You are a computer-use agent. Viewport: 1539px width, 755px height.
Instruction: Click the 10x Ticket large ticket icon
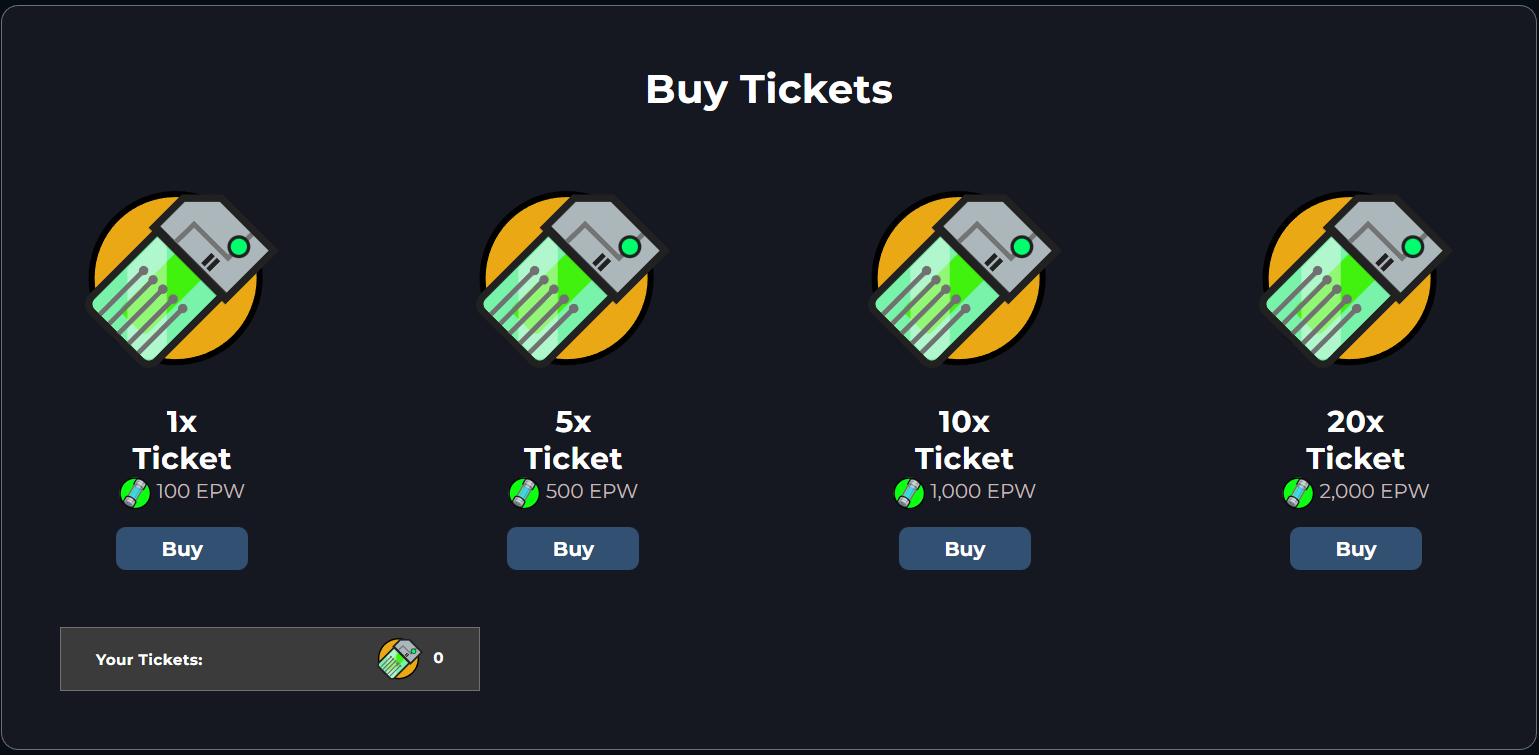pyautogui.click(x=965, y=279)
